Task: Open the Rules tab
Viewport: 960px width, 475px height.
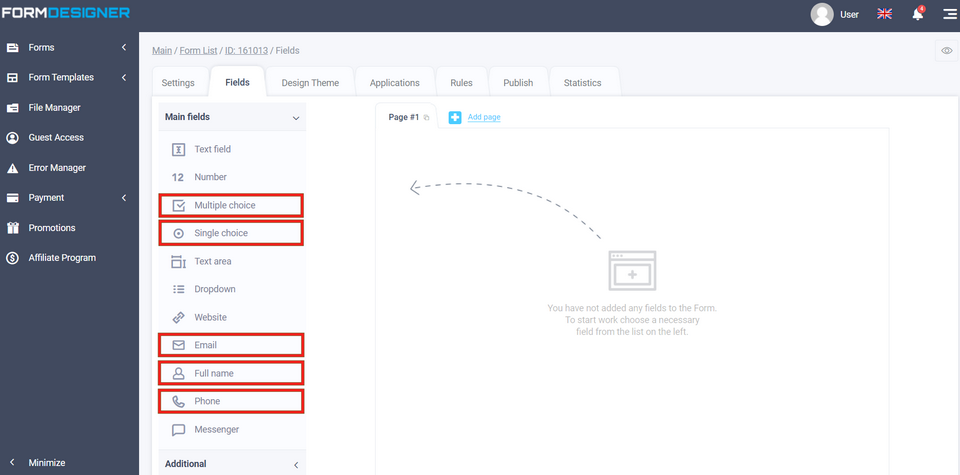Action: [x=461, y=83]
